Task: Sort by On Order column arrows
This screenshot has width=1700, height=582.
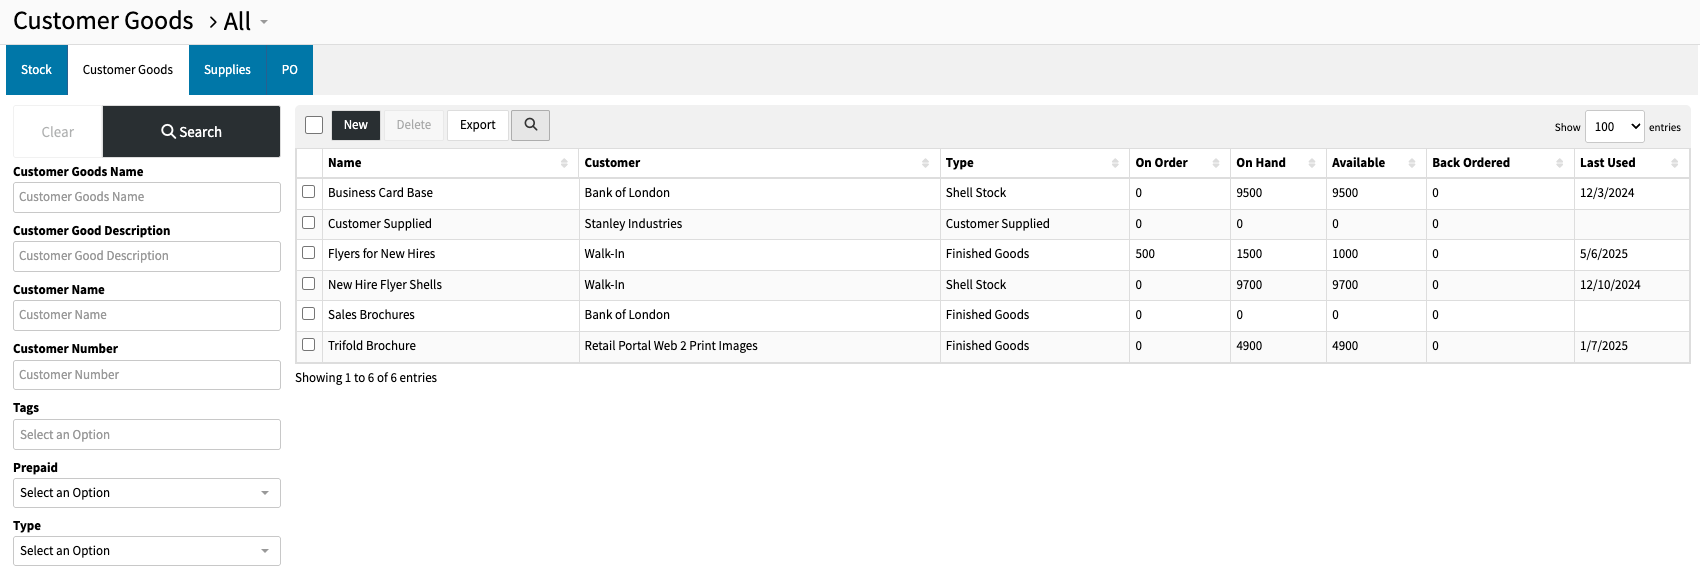Action: coord(1216,163)
